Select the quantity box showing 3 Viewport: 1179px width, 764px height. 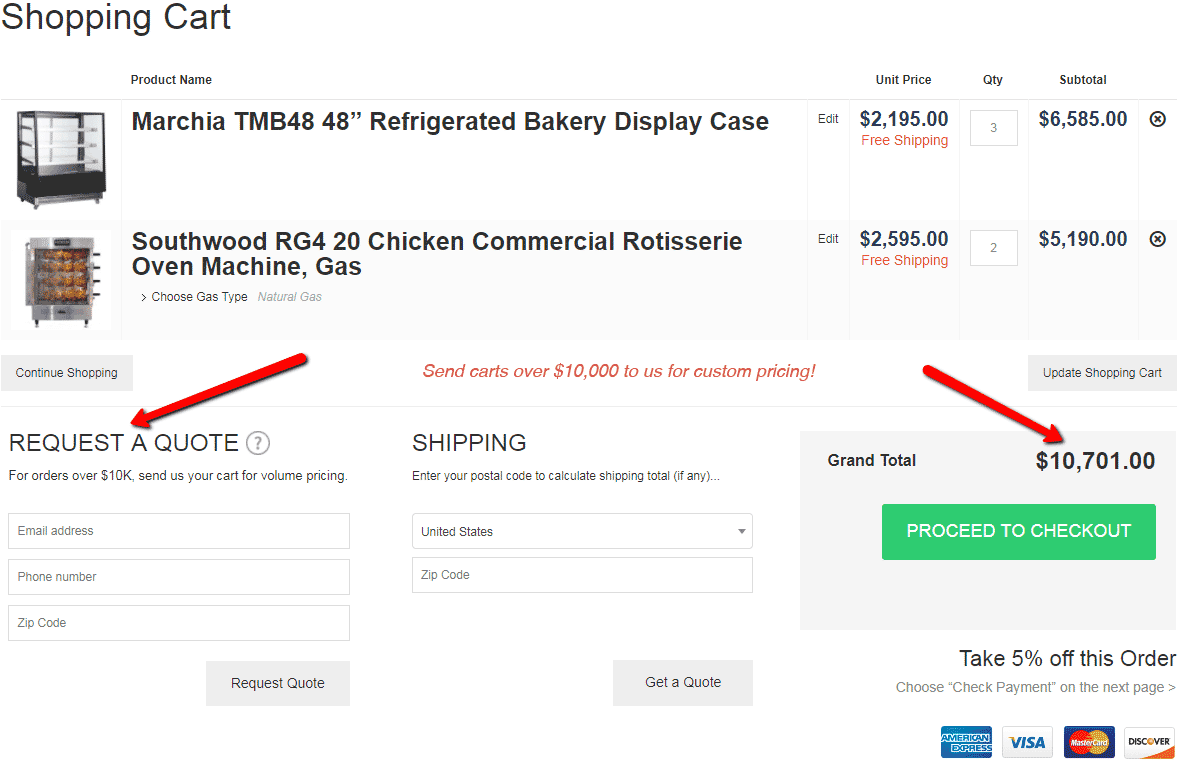click(x=993, y=128)
